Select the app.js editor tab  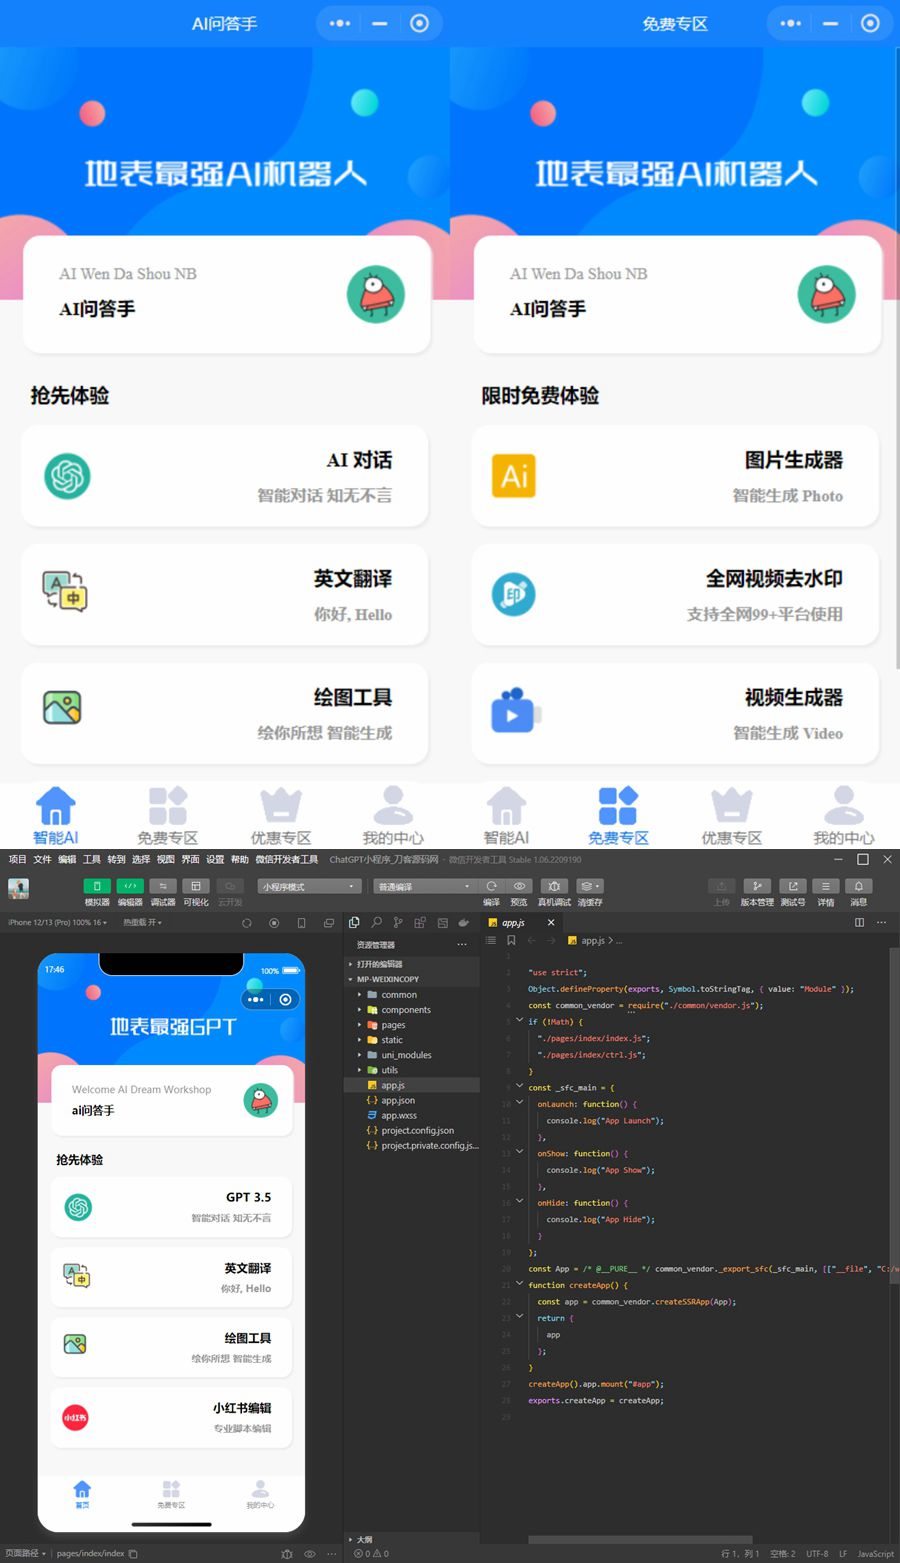point(513,922)
